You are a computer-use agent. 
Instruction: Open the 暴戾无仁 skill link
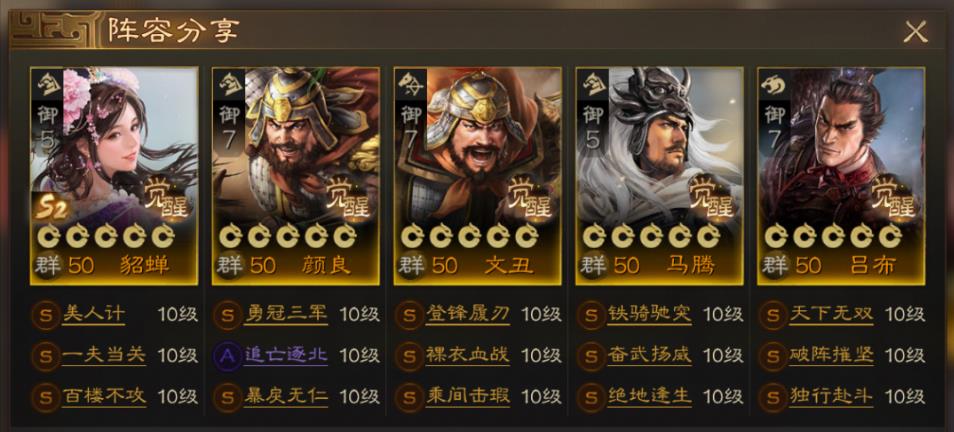click(x=286, y=397)
